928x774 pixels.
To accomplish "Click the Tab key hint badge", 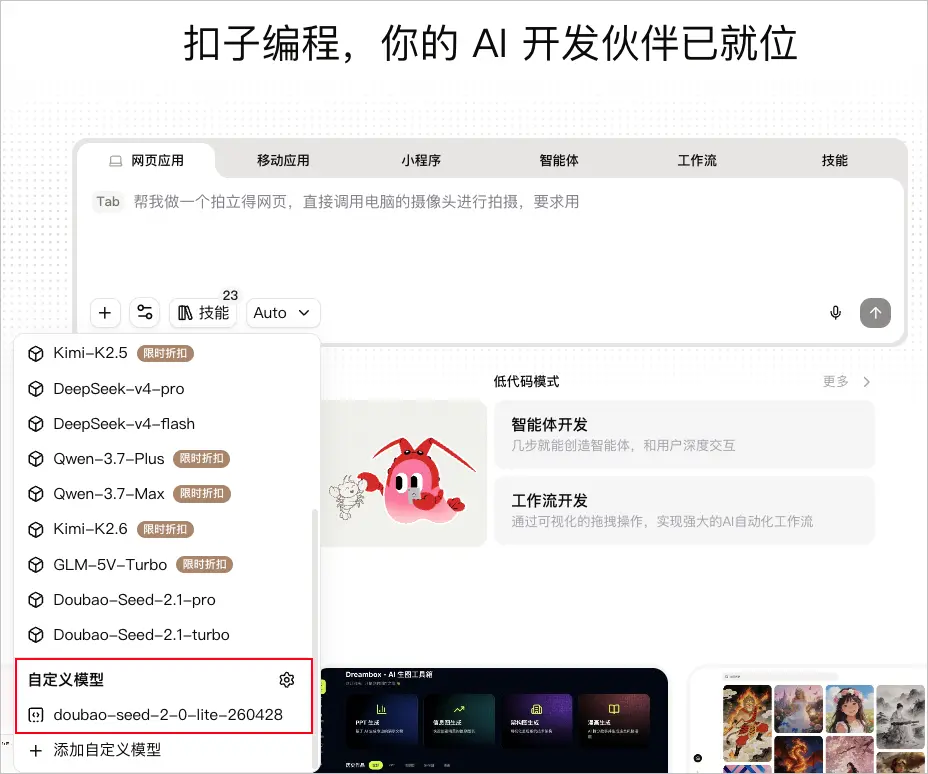I will click(108, 202).
